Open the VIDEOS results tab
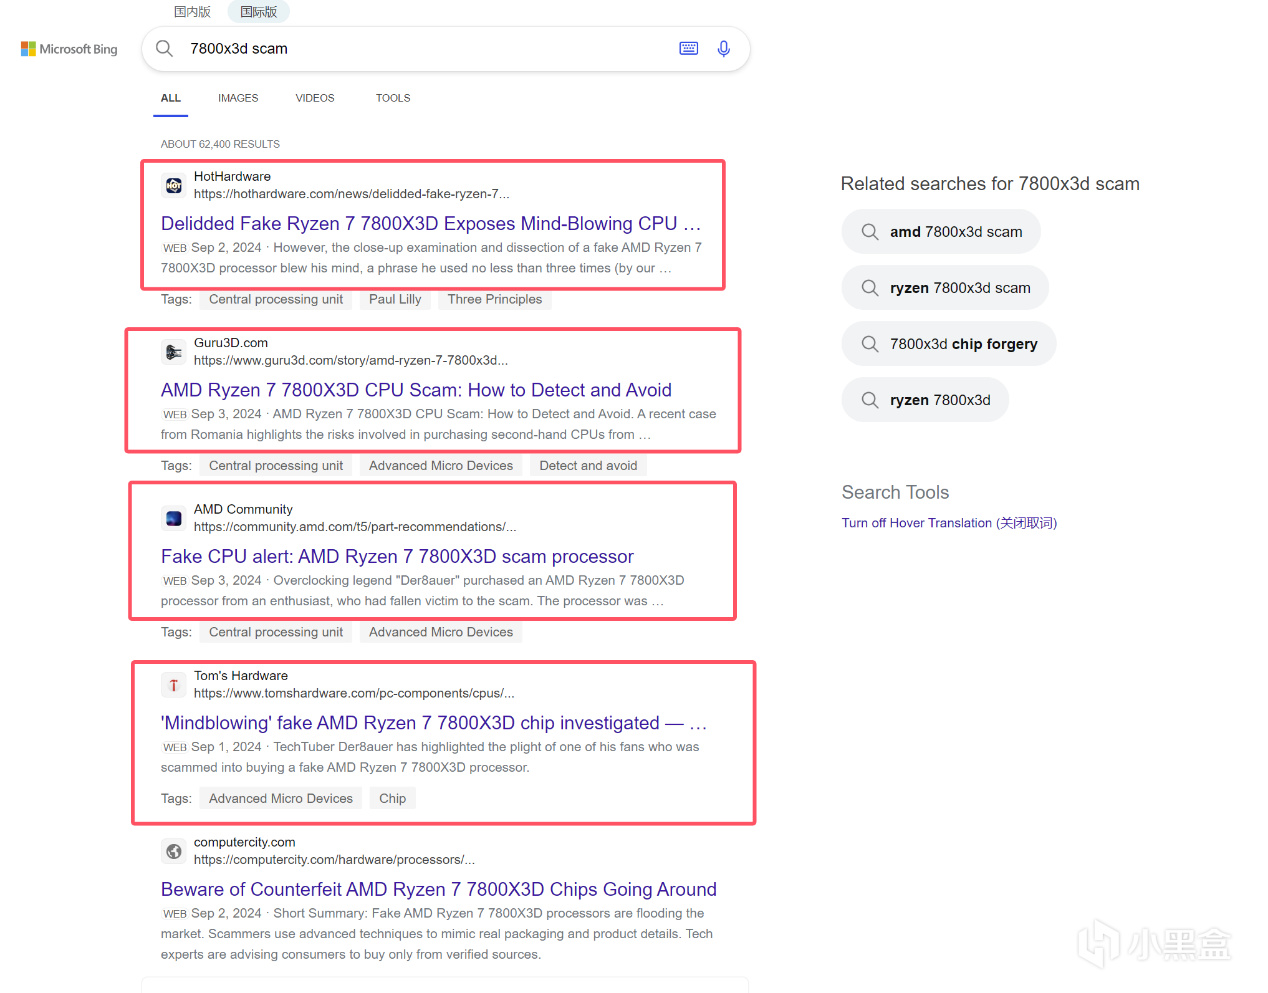This screenshot has height=993, width=1268. pos(315,98)
